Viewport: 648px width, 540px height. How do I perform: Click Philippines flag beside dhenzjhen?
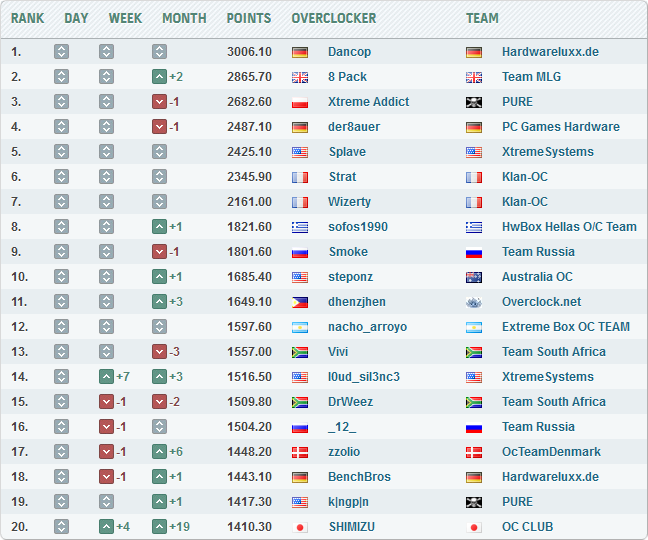(x=300, y=302)
